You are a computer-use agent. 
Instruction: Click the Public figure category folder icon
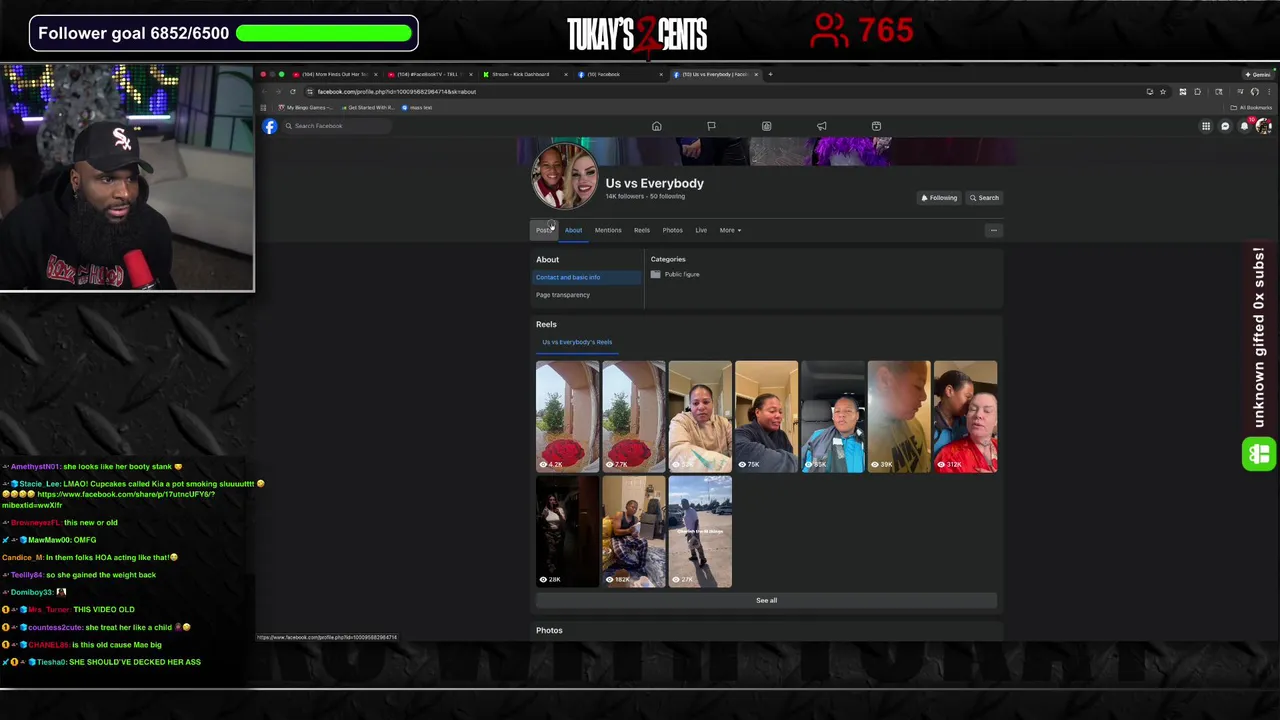point(656,274)
